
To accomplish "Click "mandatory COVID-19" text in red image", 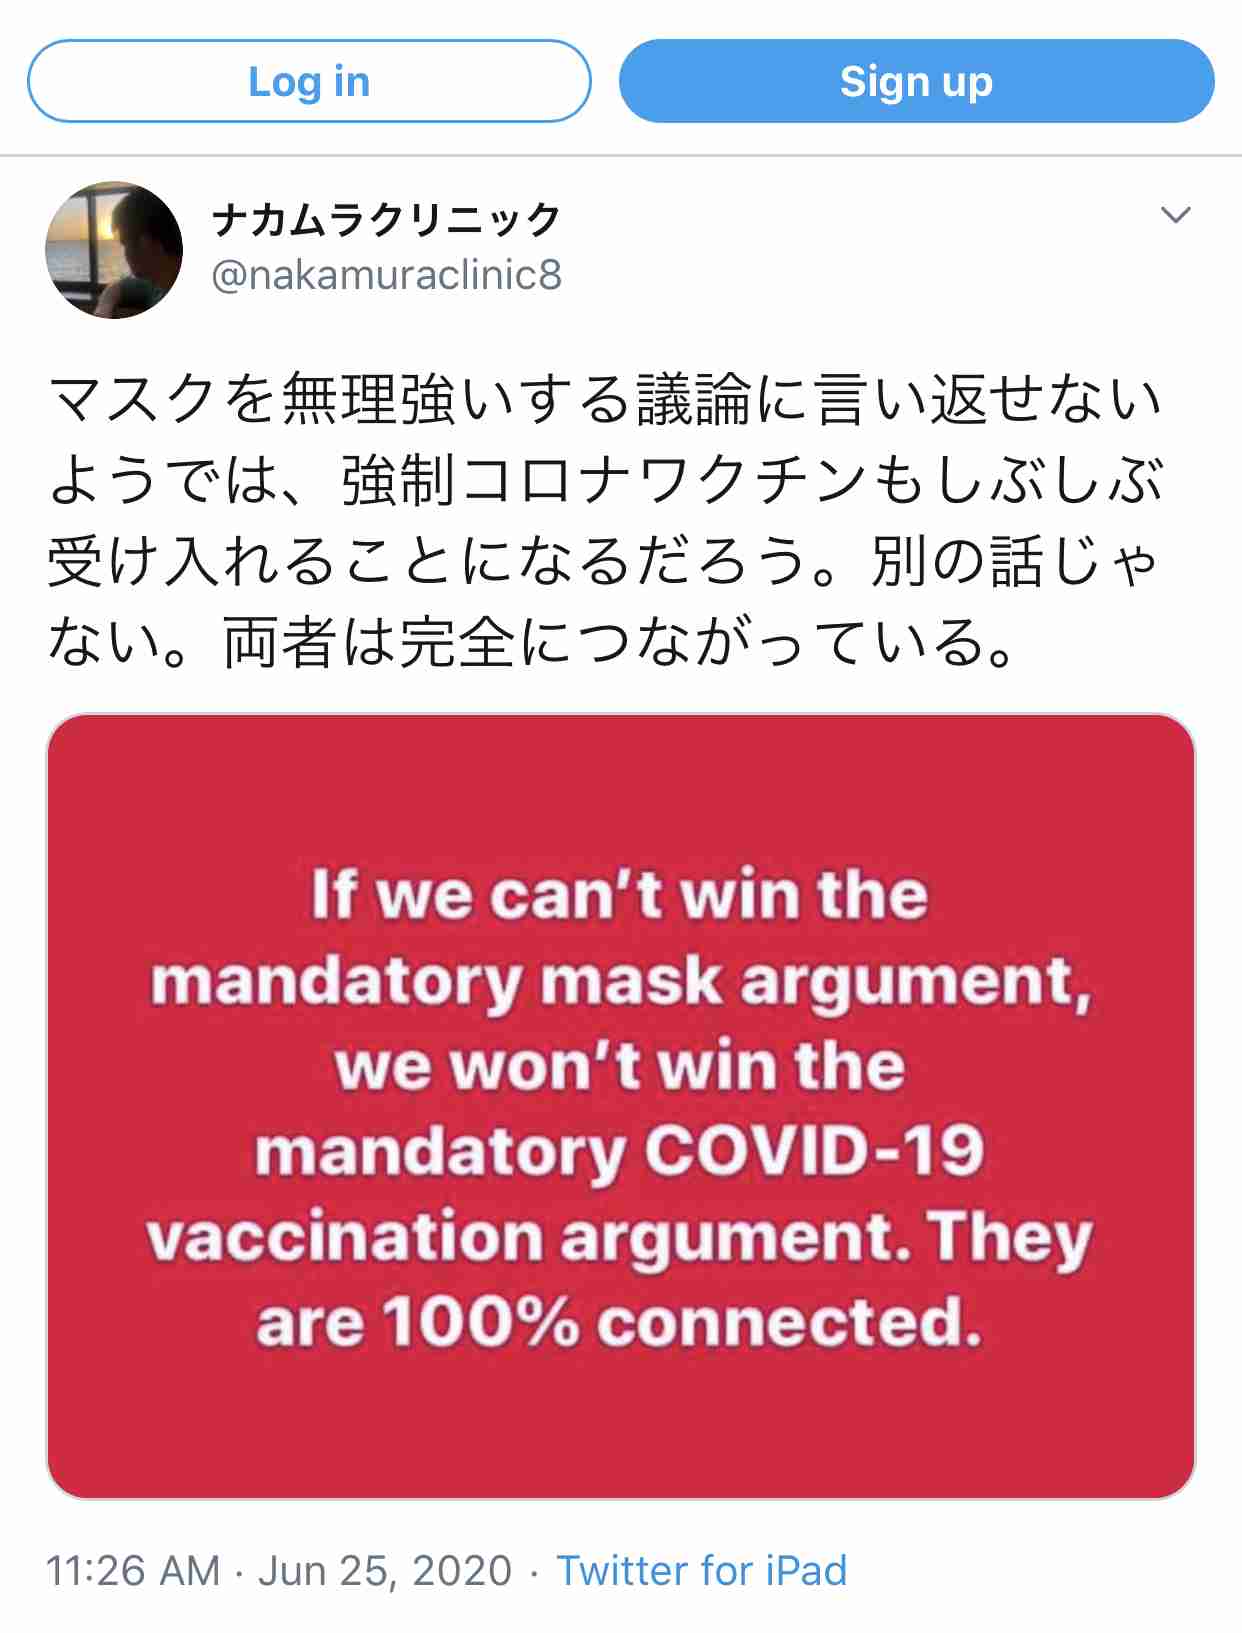I will [x=620, y=1151].
